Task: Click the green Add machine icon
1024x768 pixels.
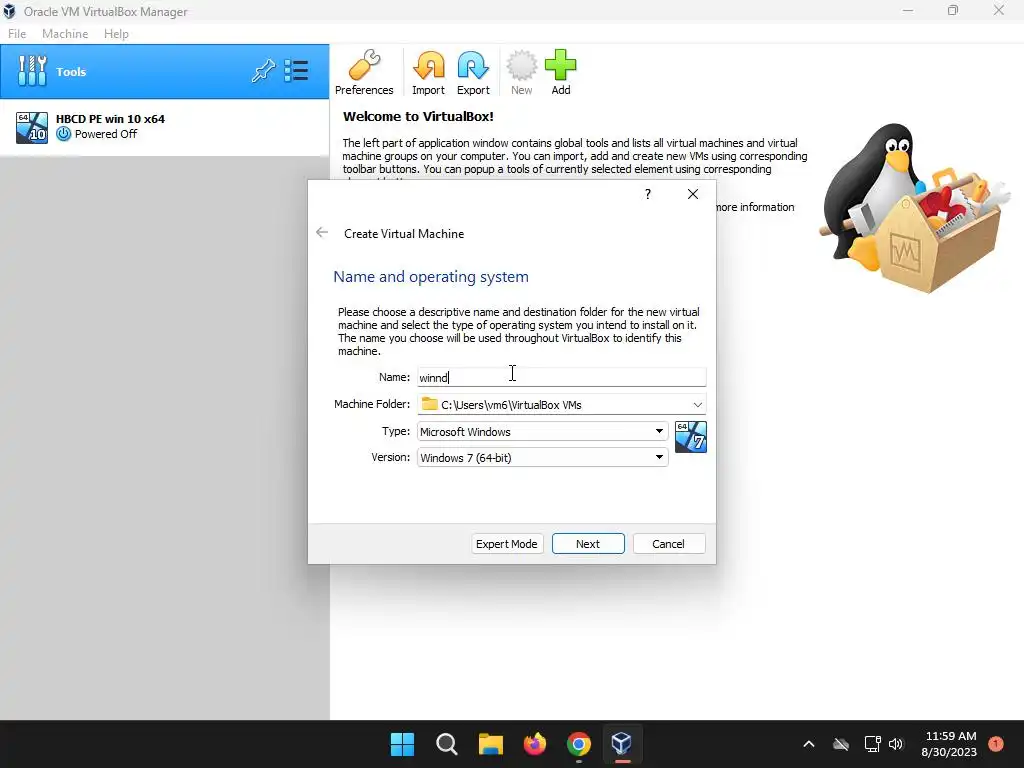Action: 560,72
